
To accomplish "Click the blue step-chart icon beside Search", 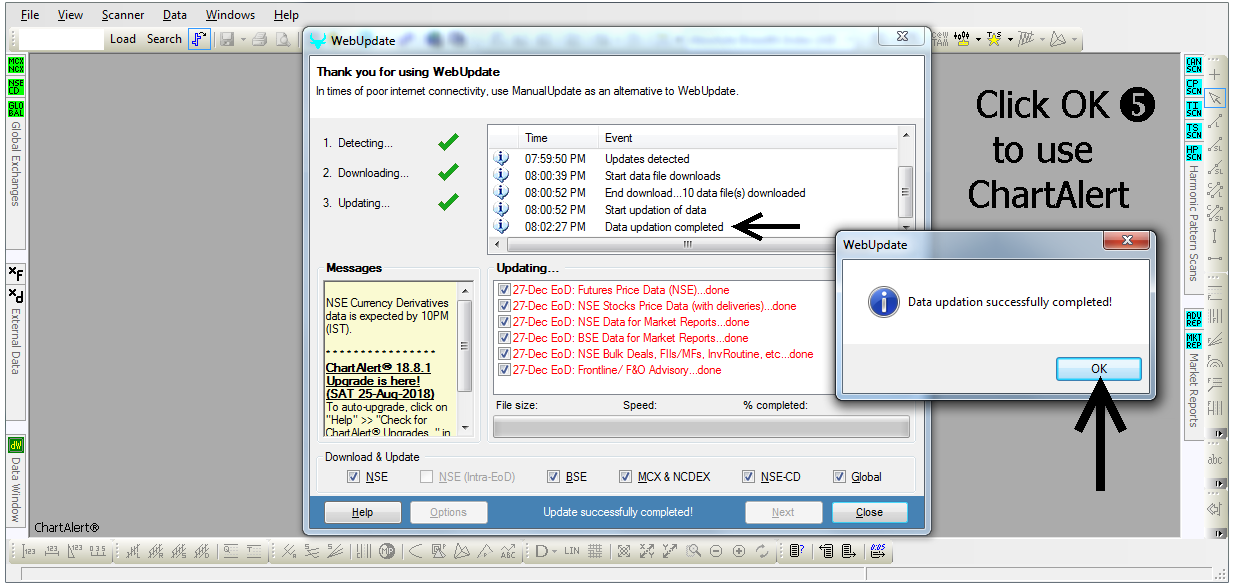I will pos(199,39).
